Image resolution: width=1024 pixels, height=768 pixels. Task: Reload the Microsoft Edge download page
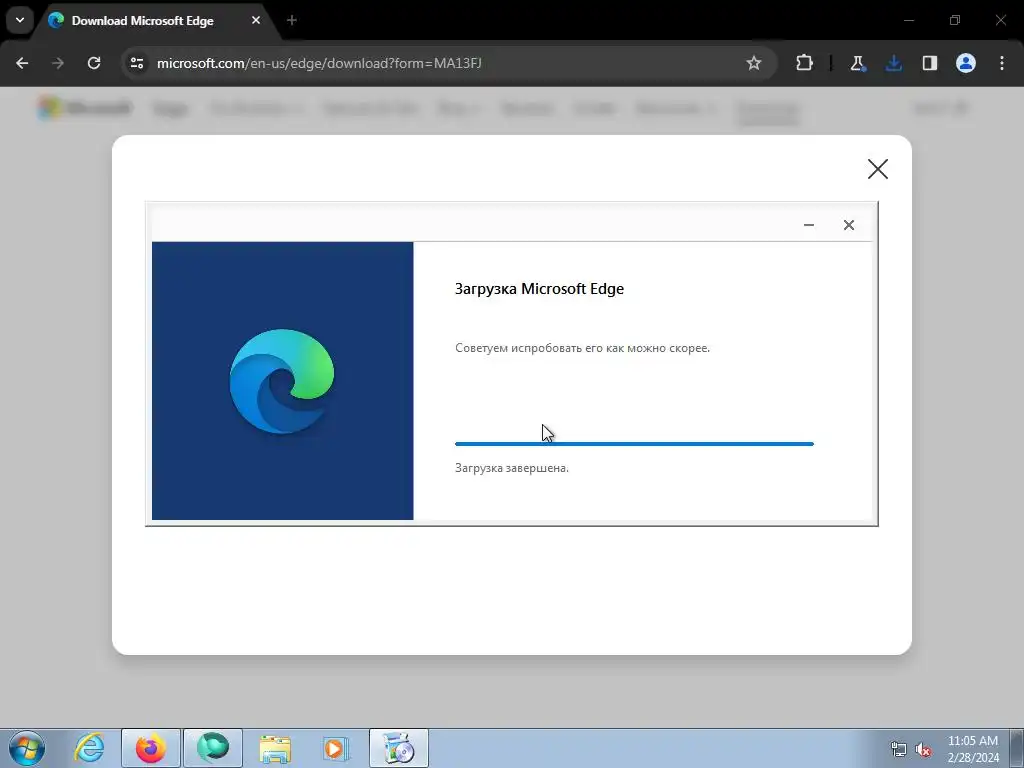pyautogui.click(x=94, y=63)
